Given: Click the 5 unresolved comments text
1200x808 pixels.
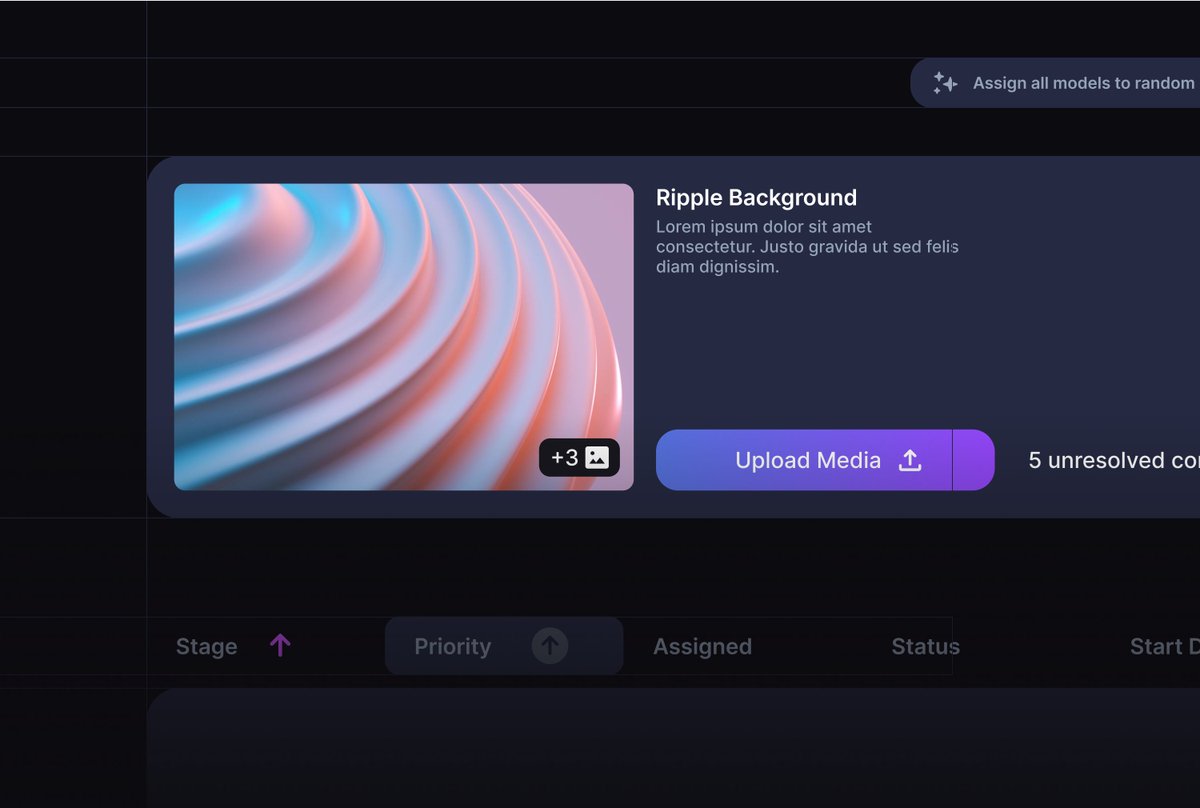Looking at the screenshot, I should 1114,460.
